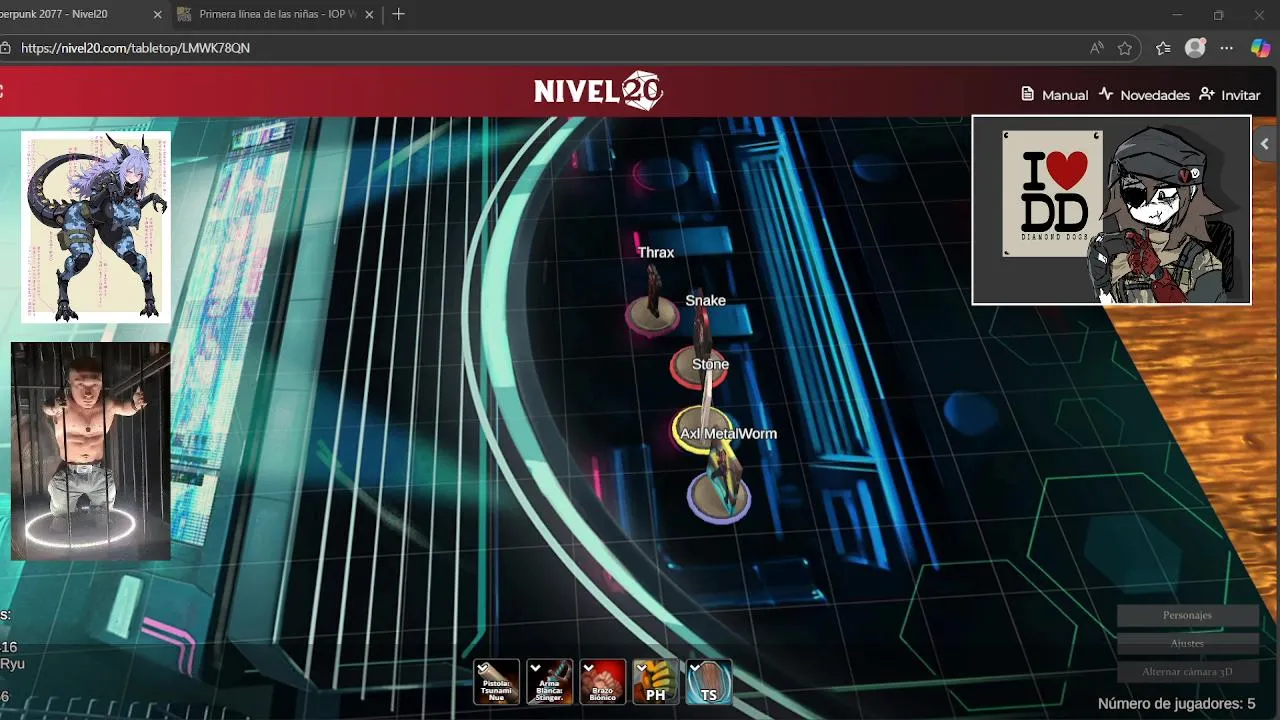Activate the Brazo Biónico hotbar item
This screenshot has width=1280, height=720.
[x=603, y=682]
